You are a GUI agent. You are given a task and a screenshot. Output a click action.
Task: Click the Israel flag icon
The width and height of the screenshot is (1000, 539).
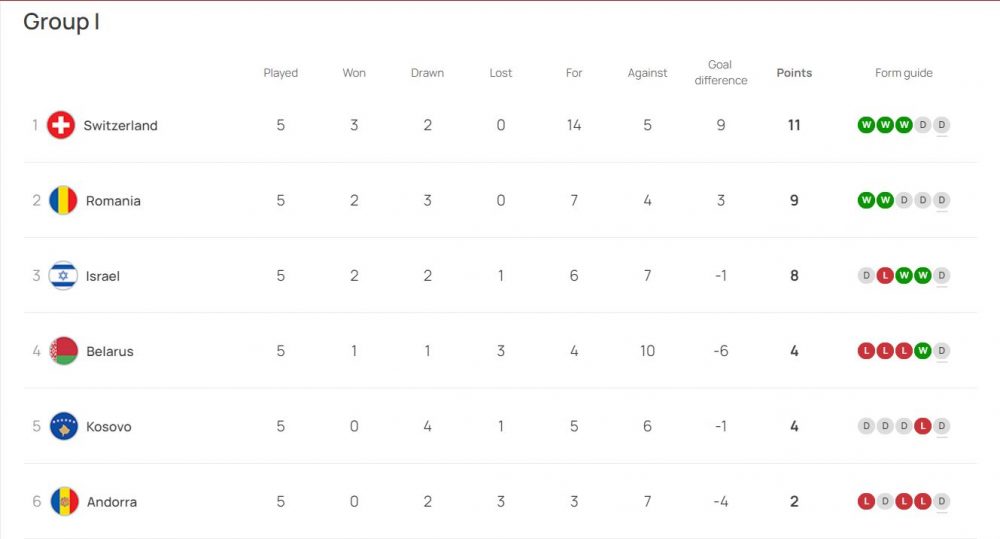(63, 276)
